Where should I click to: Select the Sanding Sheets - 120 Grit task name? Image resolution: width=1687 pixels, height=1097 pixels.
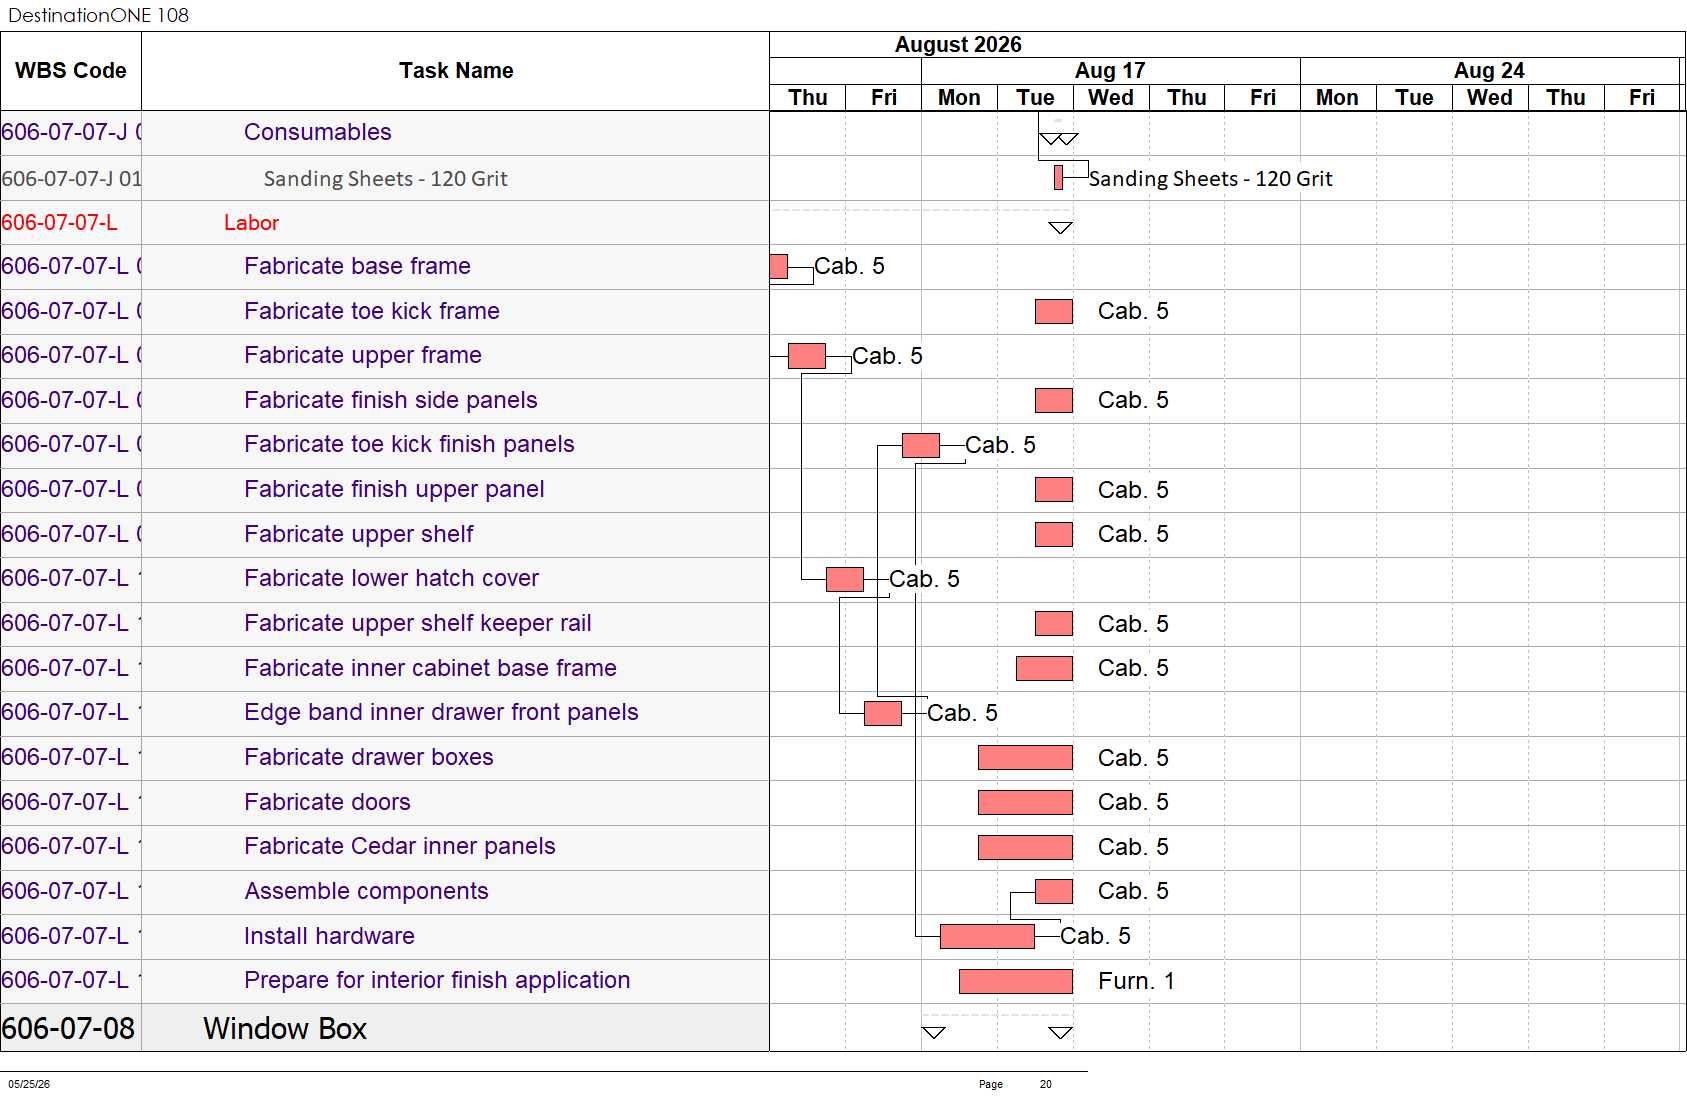(x=386, y=179)
